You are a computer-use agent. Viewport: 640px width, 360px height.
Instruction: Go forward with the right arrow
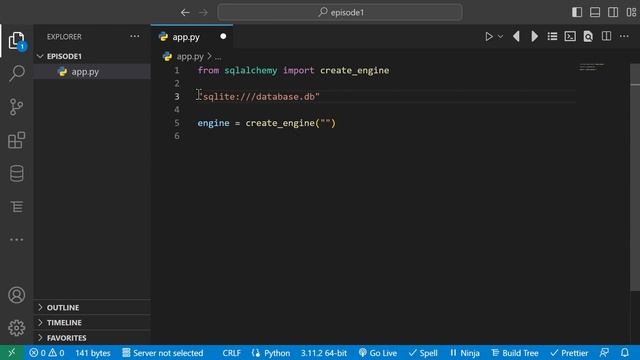point(203,13)
